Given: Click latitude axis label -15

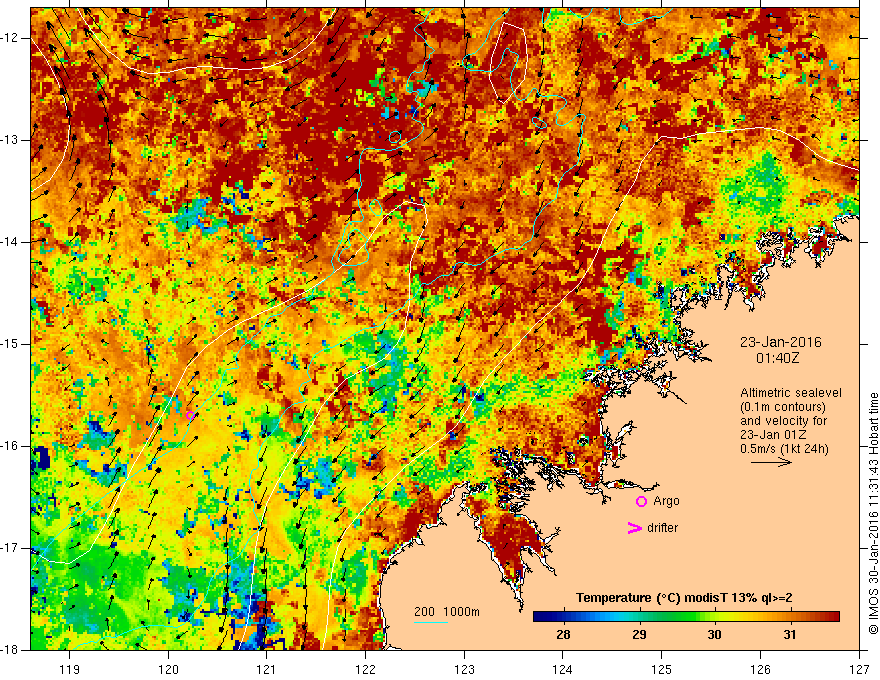Looking at the screenshot, I should pyautogui.click(x=10, y=344).
